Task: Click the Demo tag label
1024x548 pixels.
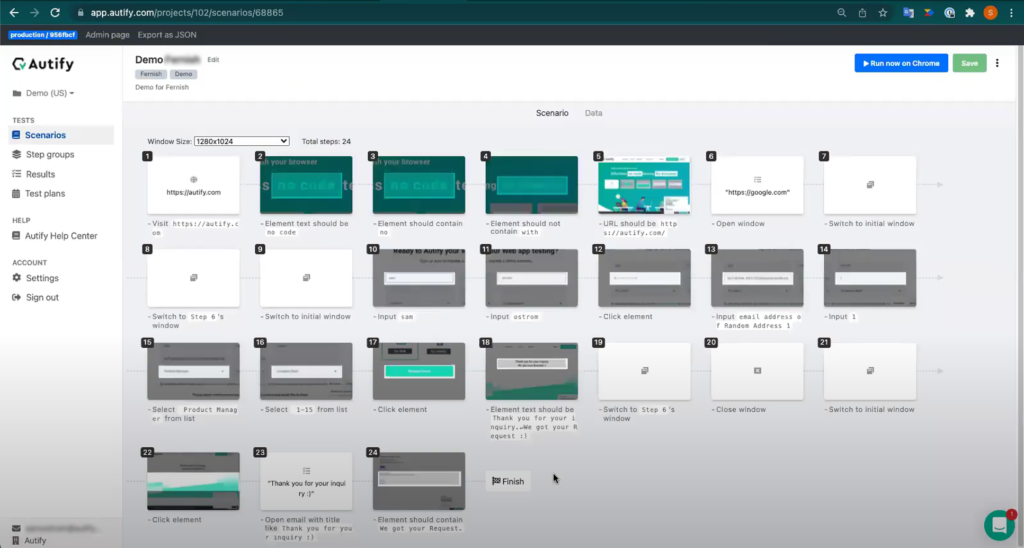Action: coord(184,74)
